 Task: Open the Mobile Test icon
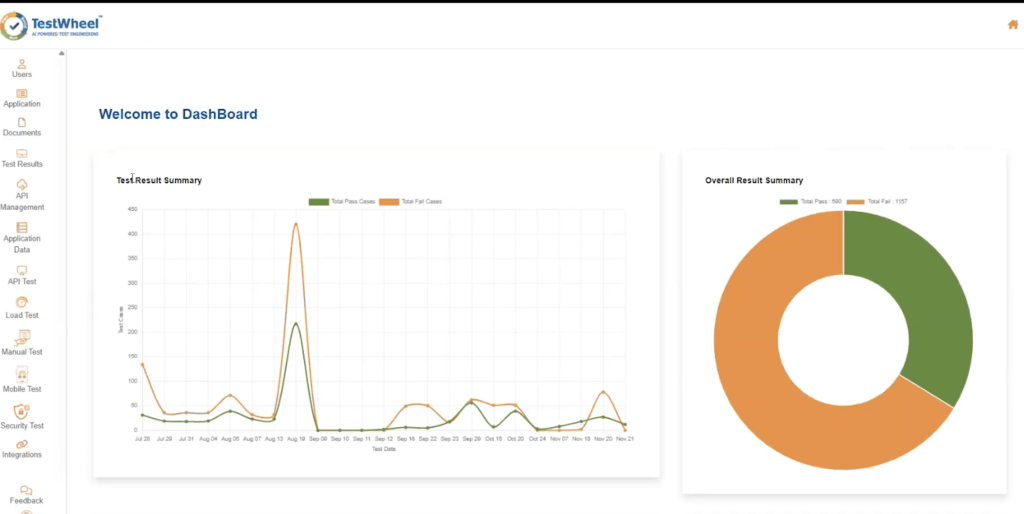click(x=22, y=374)
